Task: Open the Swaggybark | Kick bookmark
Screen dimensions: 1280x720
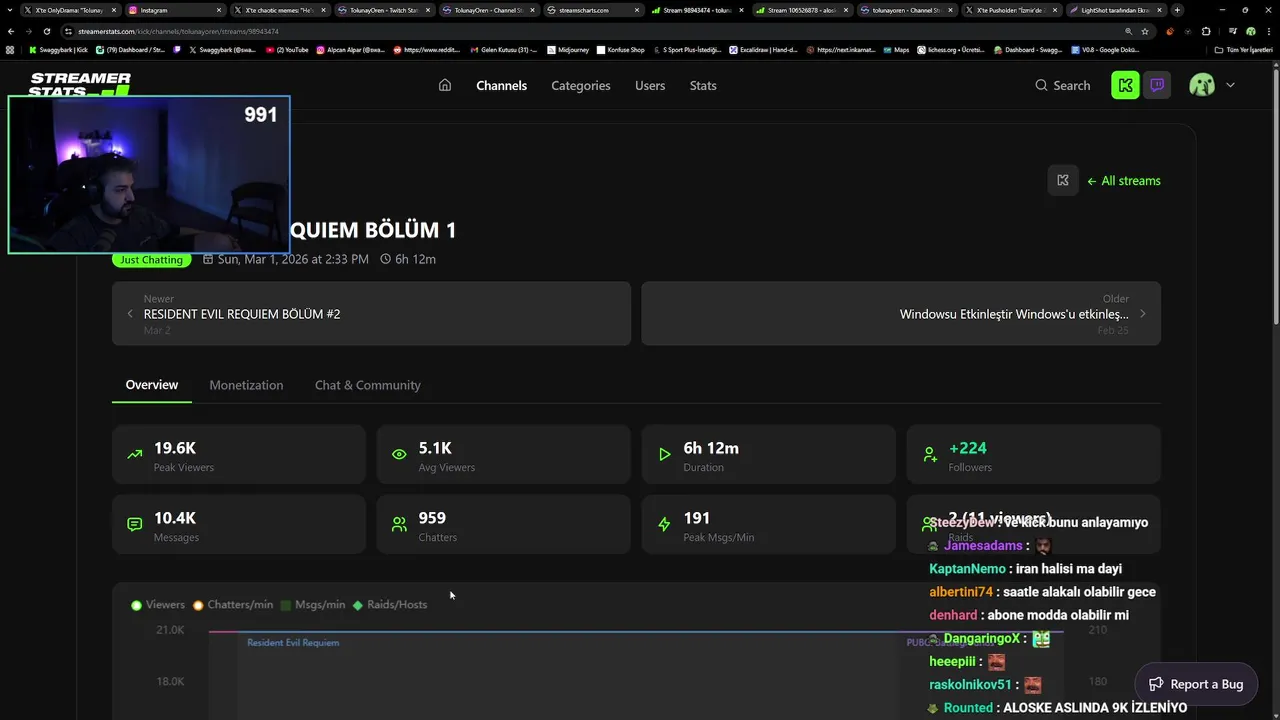Action: click(60, 49)
